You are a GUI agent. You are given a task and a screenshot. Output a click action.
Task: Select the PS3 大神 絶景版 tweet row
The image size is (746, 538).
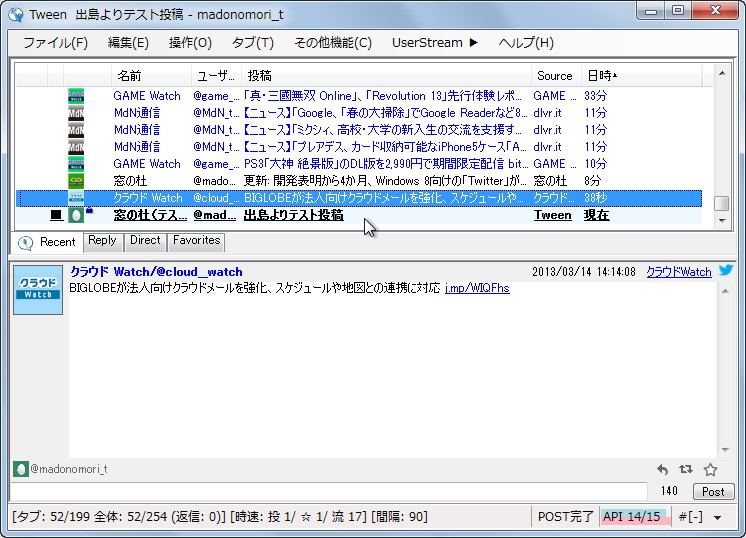(x=359, y=164)
